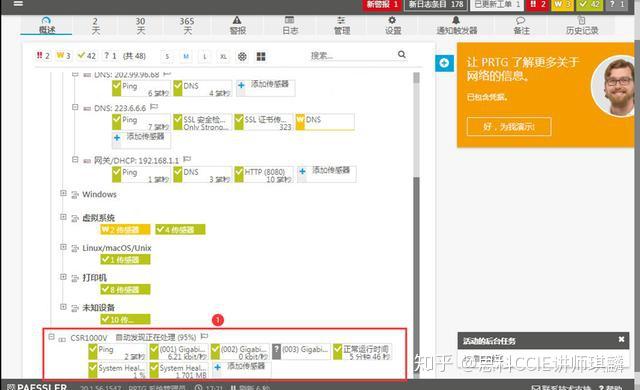Viewport: 640px width, 390px height.
Task: Add sensor (添加传感器) under DNS: 223.6.6.6
Action: (141, 139)
